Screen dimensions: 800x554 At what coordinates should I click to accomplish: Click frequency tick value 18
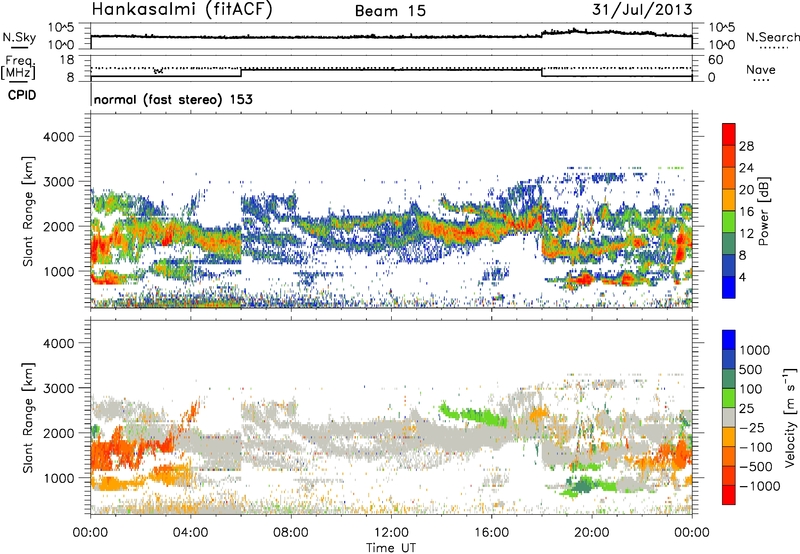[x=67, y=60]
